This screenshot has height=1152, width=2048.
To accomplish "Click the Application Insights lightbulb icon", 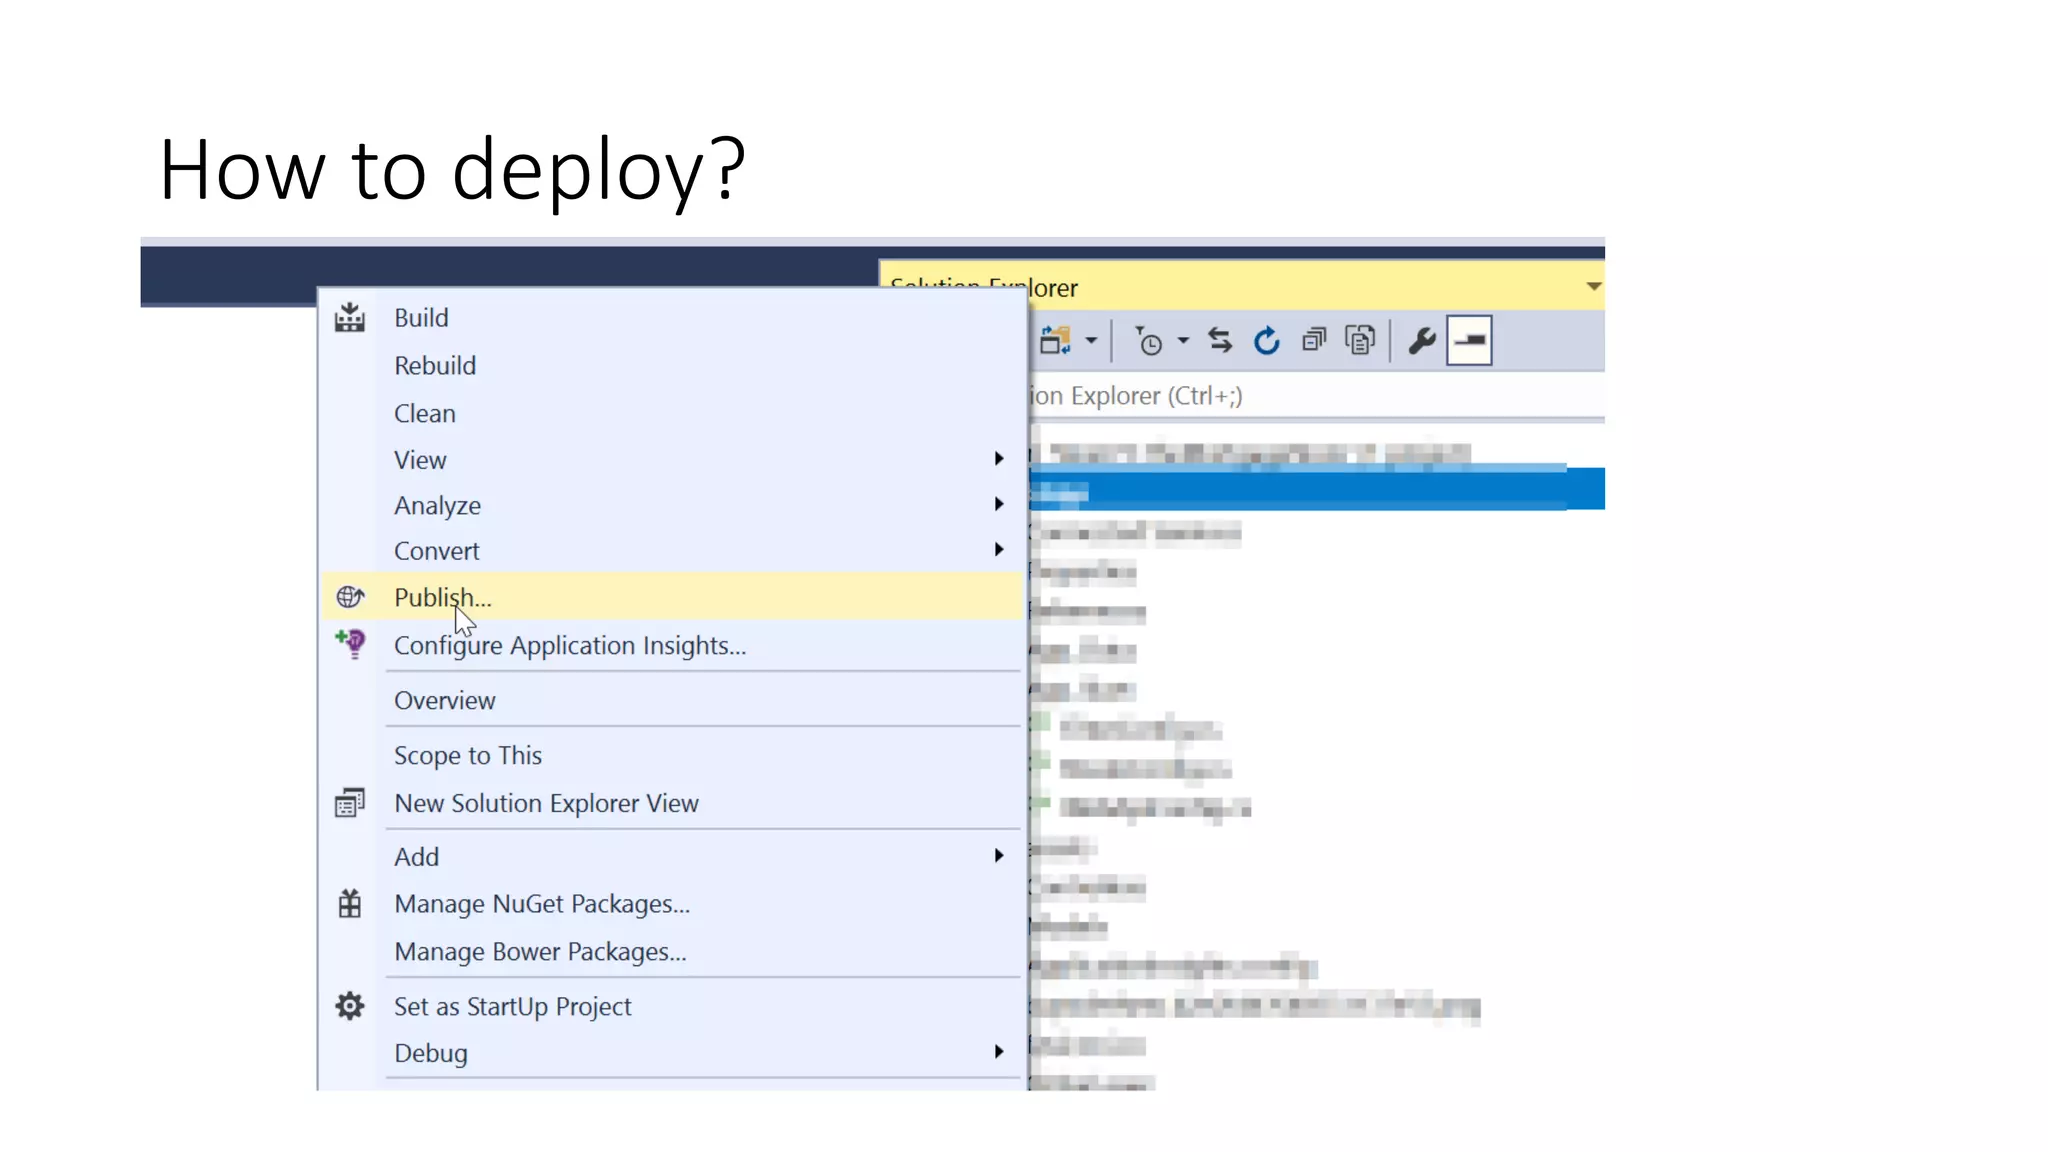I will (x=351, y=643).
